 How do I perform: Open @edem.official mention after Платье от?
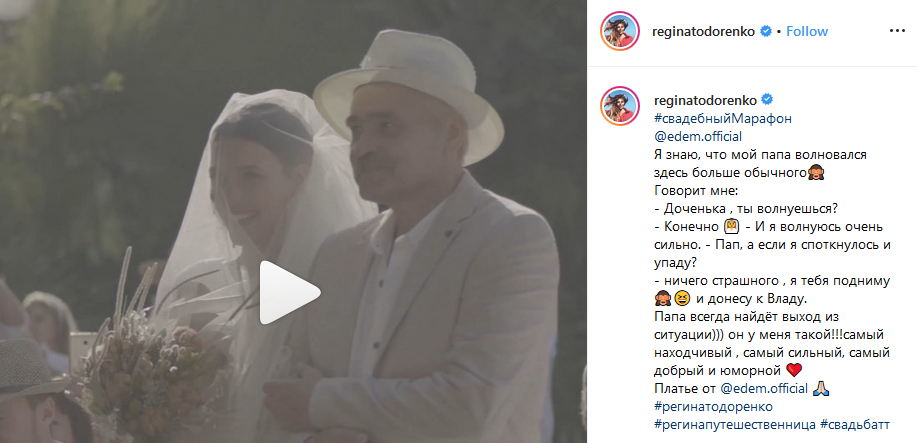tap(763, 389)
